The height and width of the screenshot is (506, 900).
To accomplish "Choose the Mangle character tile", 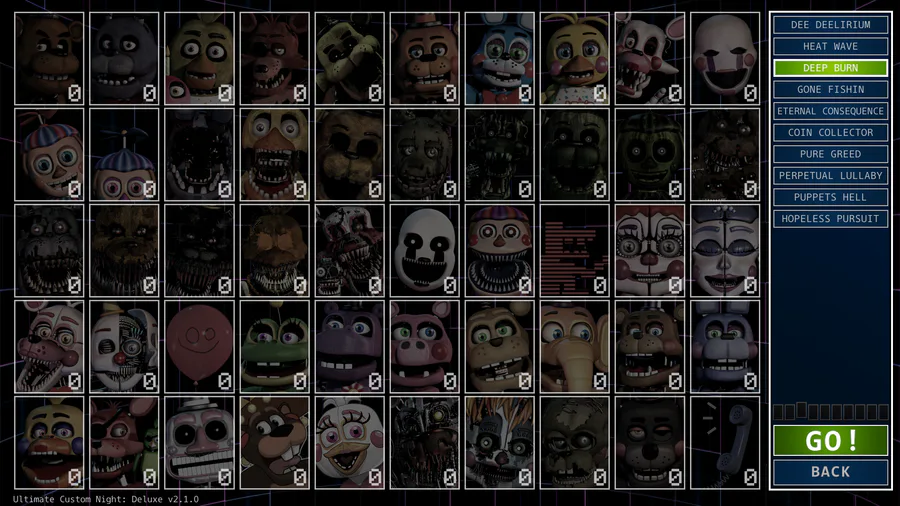I will click(650, 59).
